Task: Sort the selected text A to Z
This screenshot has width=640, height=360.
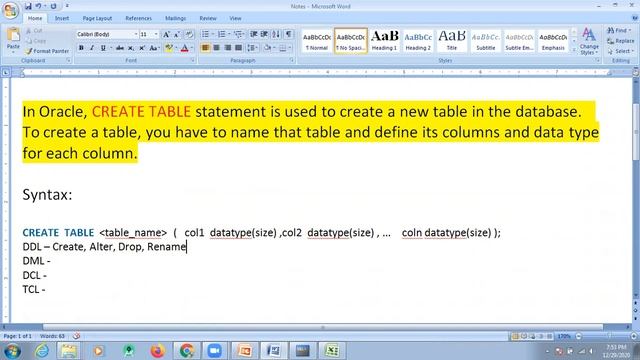Action: 276,34
